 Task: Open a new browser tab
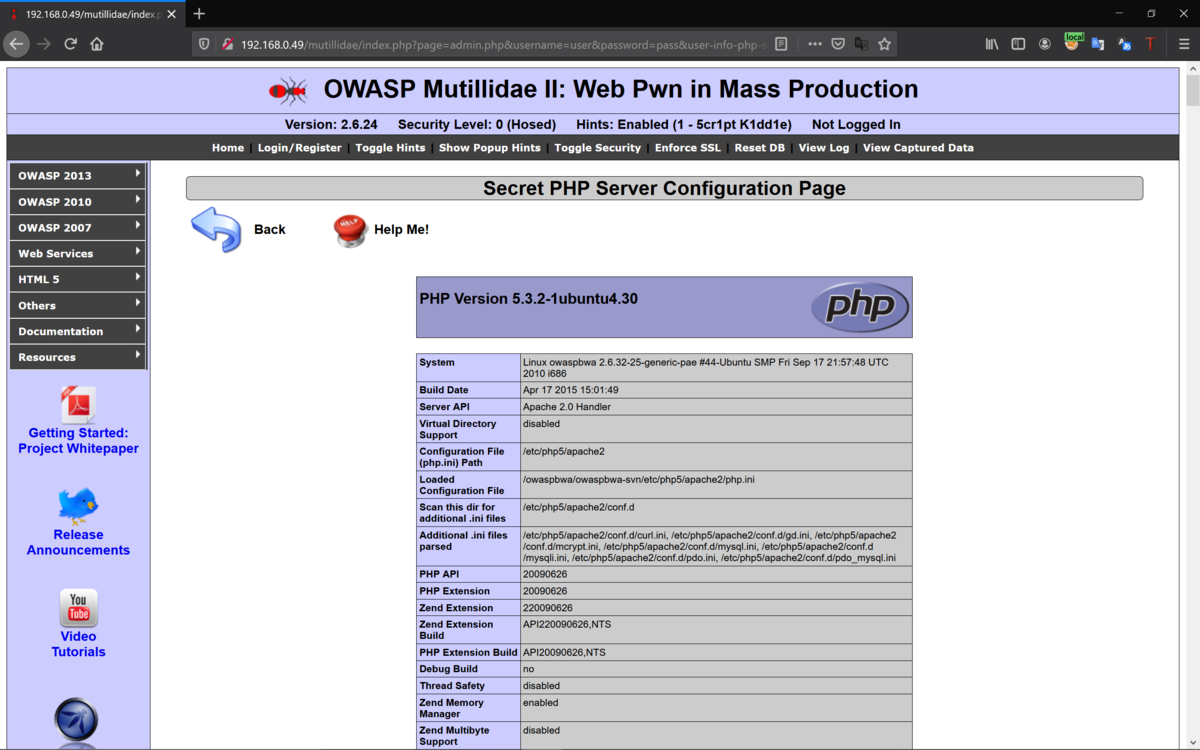pos(199,14)
